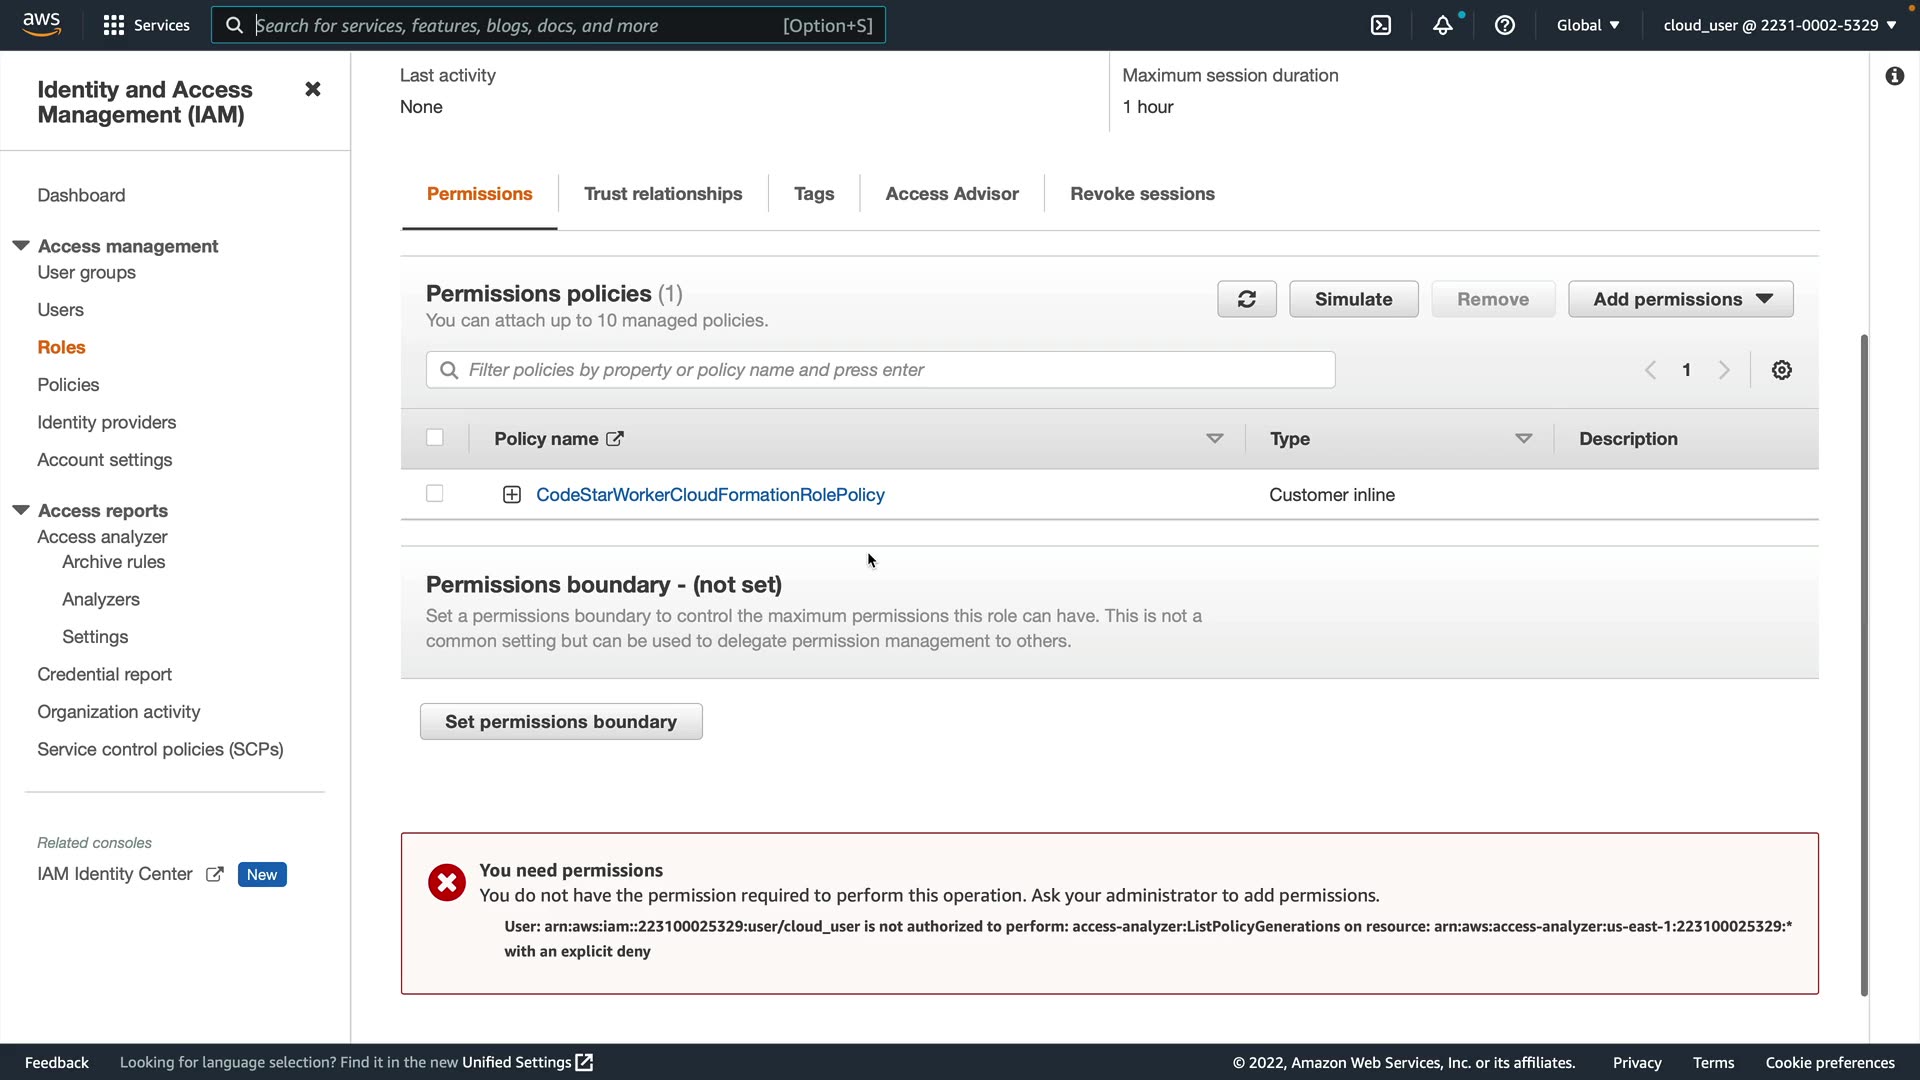The height and width of the screenshot is (1080, 1920).
Task: Open the notifications bell
Action: tap(1442, 25)
